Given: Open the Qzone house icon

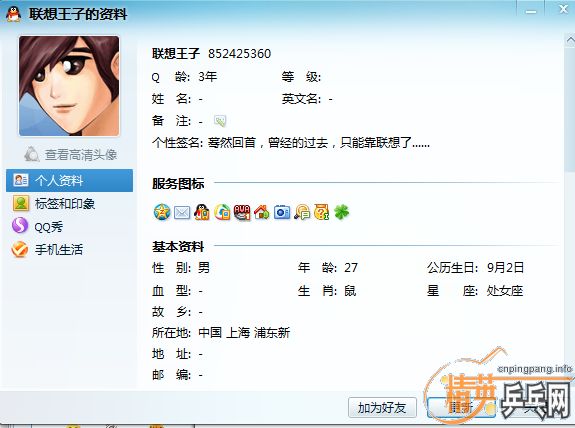Looking at the screenshot, I should click(262, 212).
